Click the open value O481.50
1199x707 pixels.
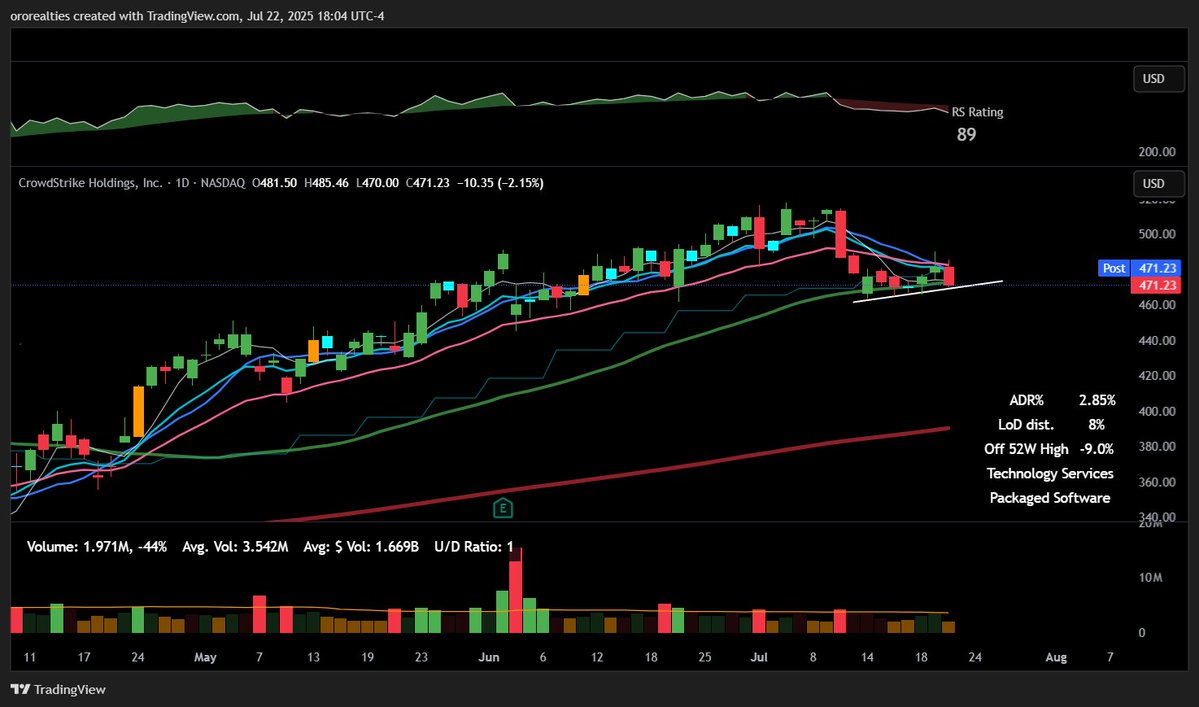click(275, 183)
